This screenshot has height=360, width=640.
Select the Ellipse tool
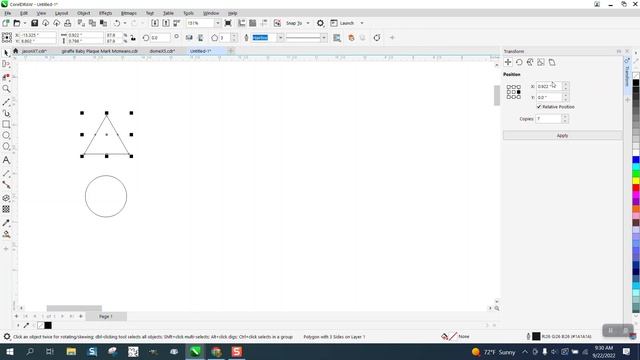(x=6, y=136)
